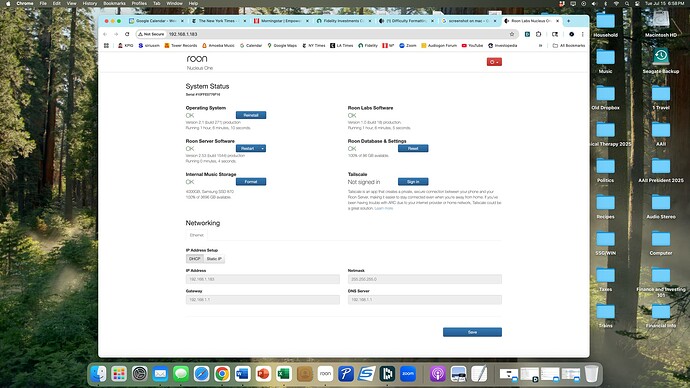Select DHCP for IP Address Setup
The width and height of the screenshot is (690, 388).
[195, 259]
